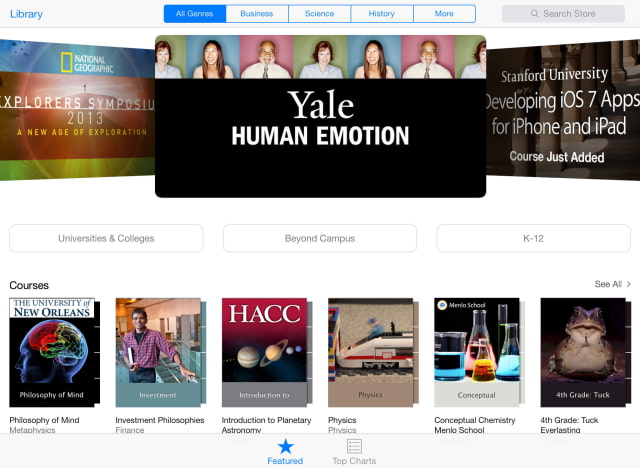Open the Physics course cover

coord(373,353)
